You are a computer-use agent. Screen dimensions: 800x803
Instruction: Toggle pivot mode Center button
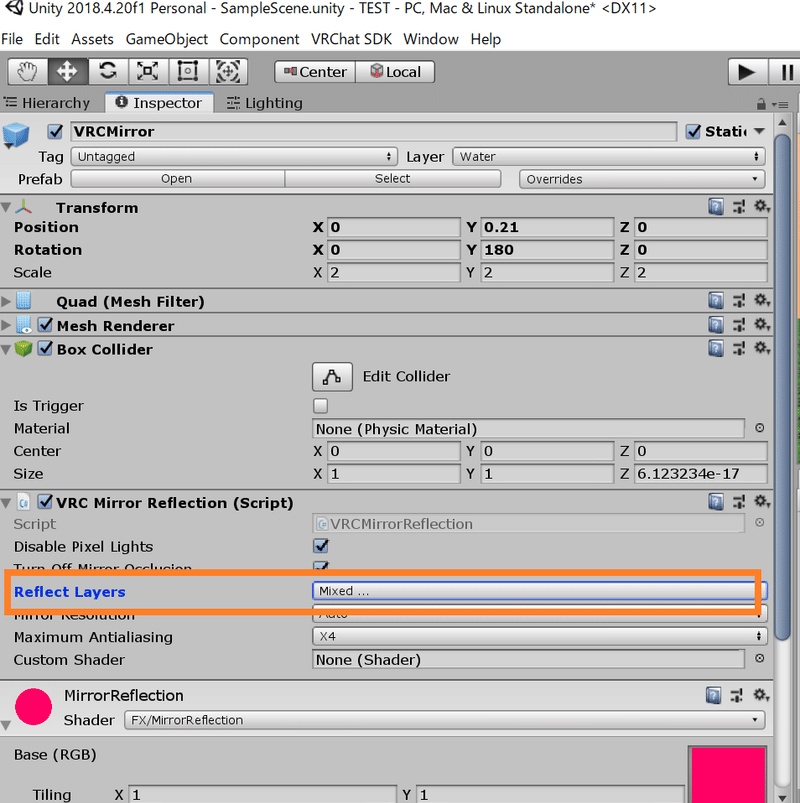point(315,72)
